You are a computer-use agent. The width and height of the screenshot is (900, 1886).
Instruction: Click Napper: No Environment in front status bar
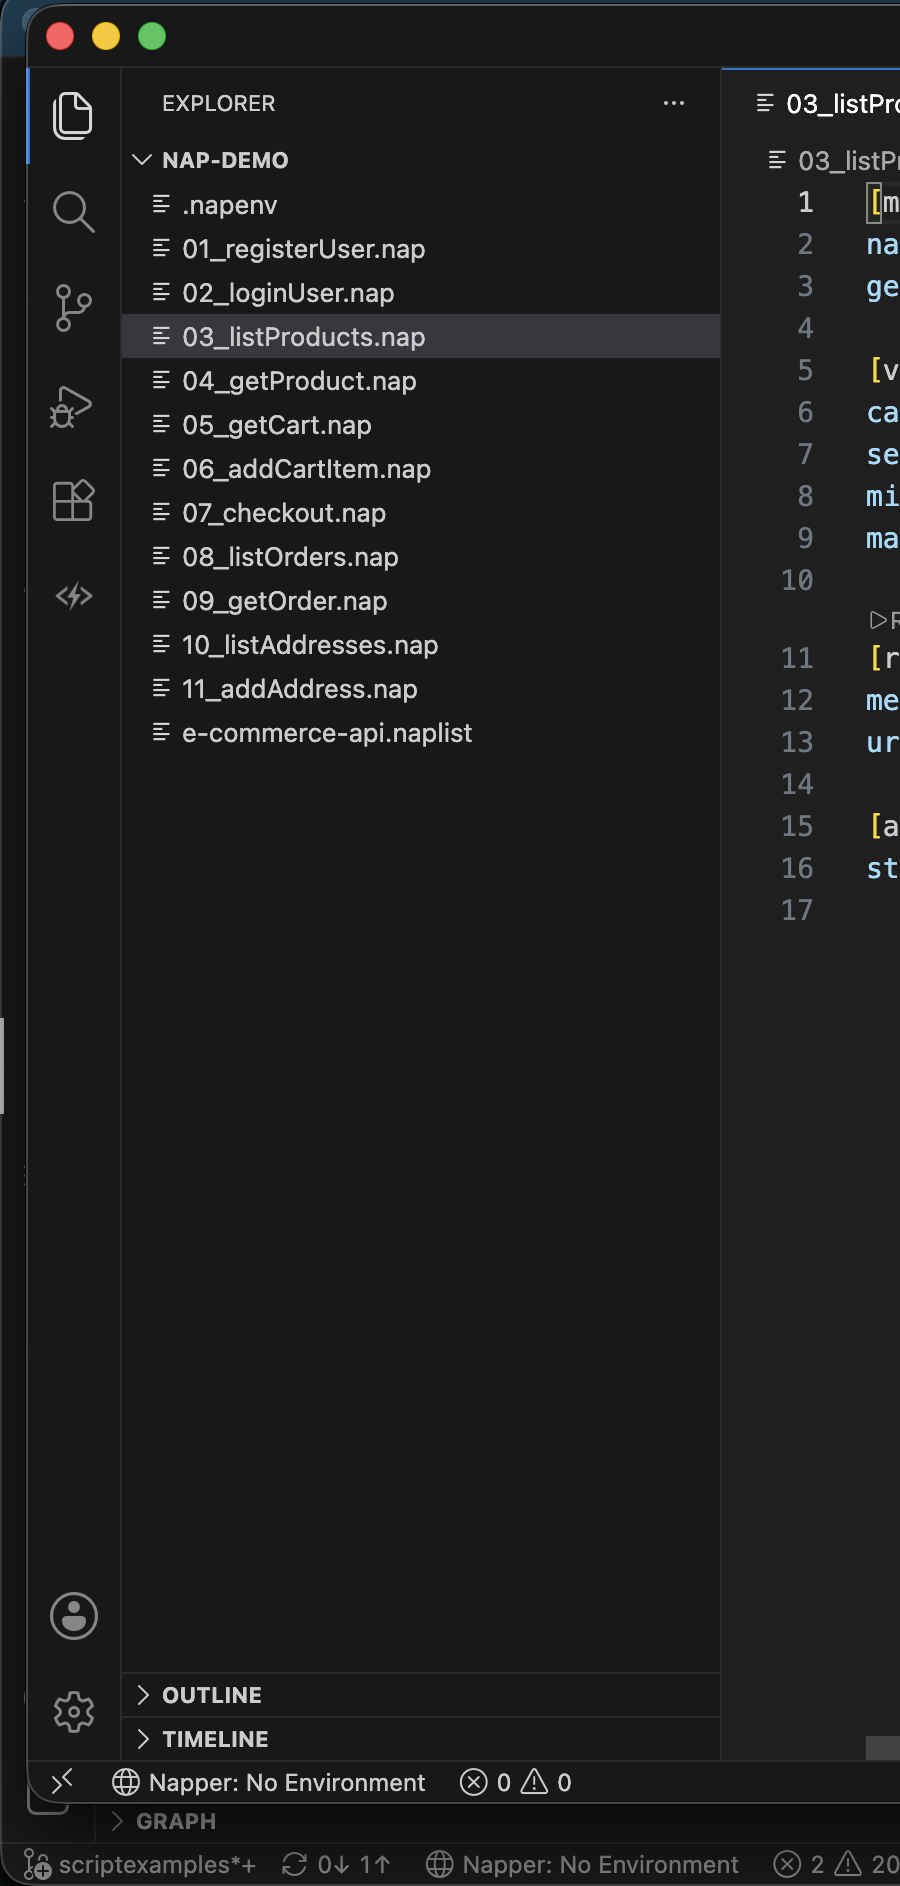[x=269, y=1782]
